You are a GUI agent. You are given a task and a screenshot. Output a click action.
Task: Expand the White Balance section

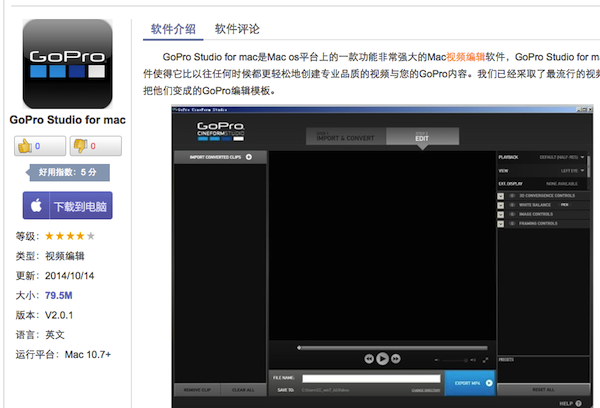point(501,205)
